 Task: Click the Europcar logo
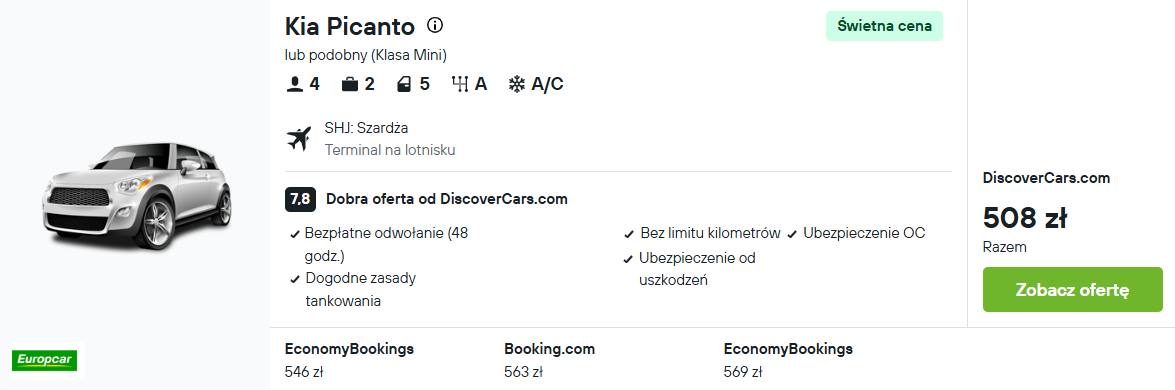pyautogui.click(x=46, y=361)
